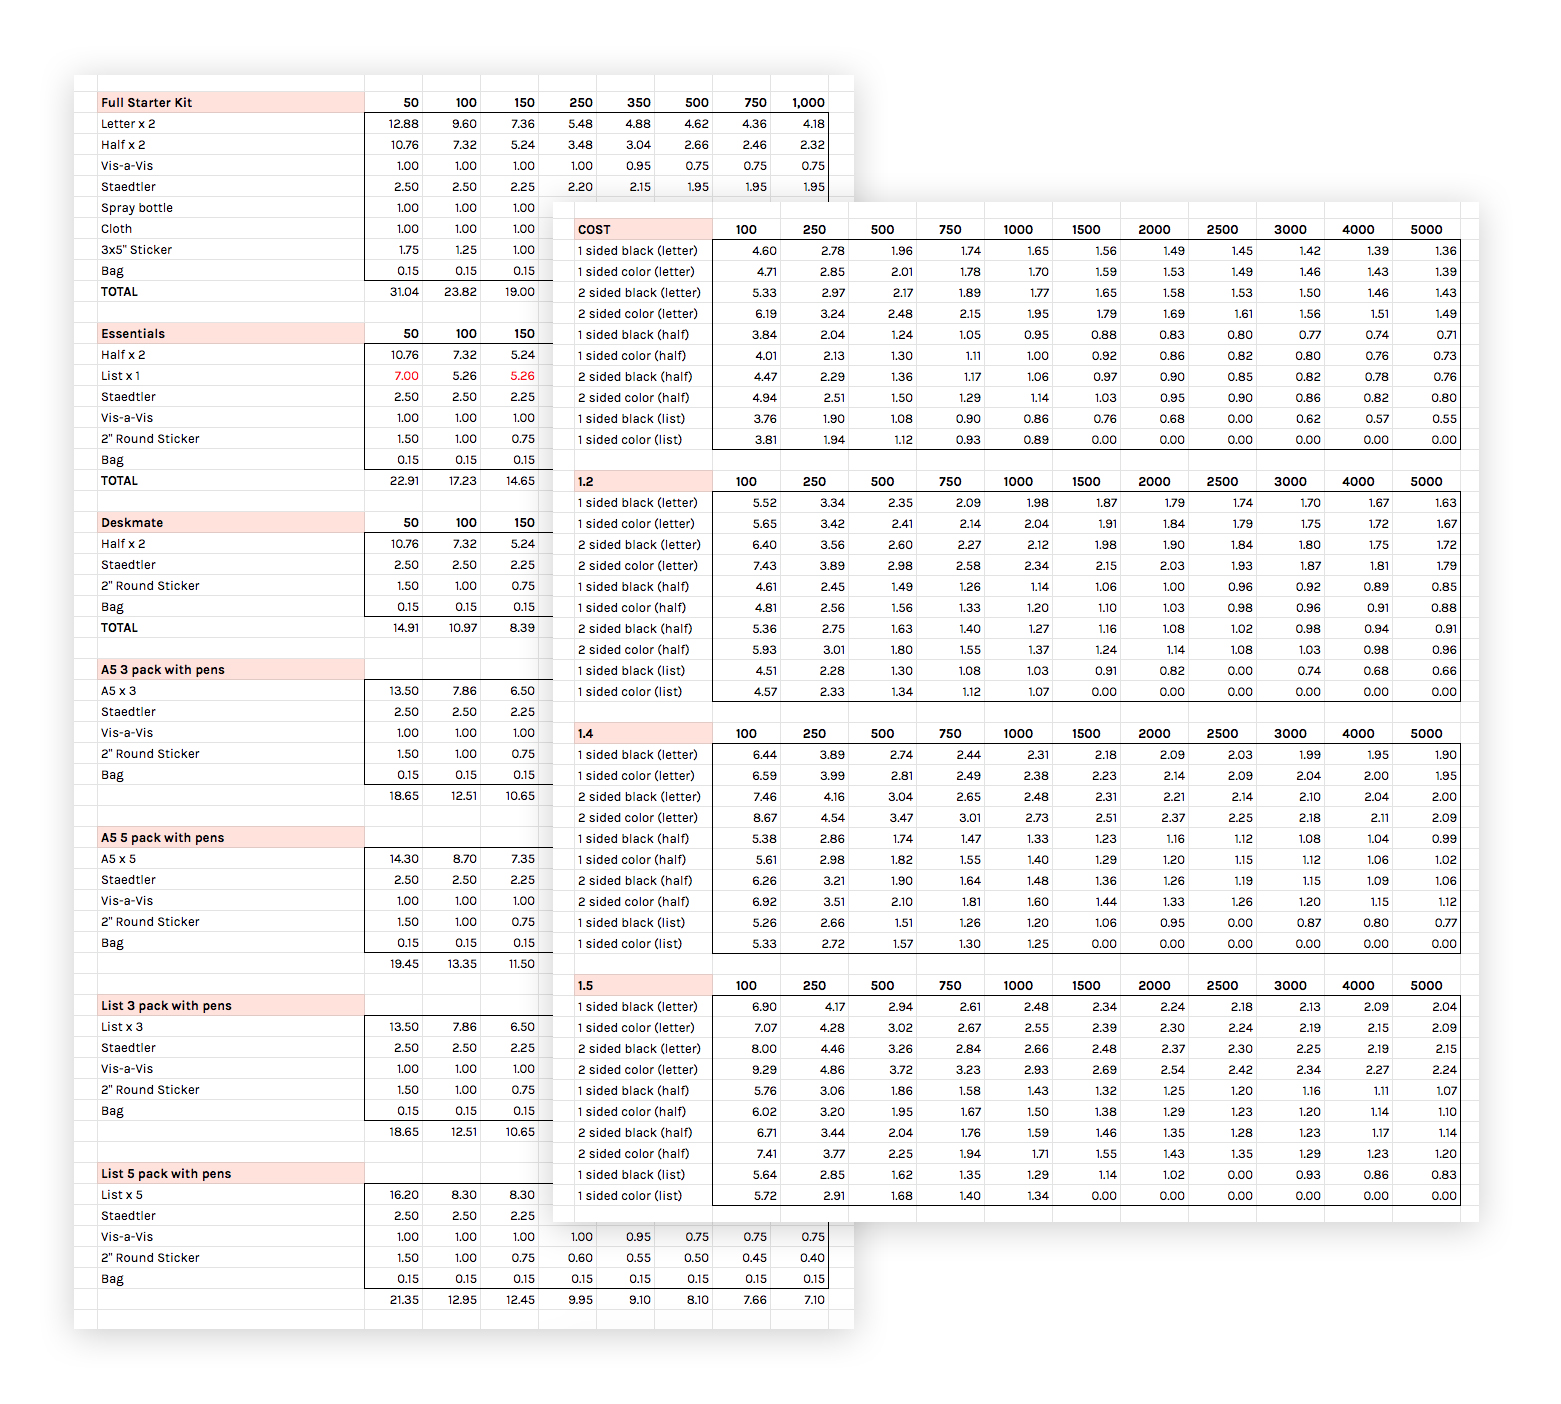
Task: Click the 22.91 total in Essentials section
Action: point(404,481)
